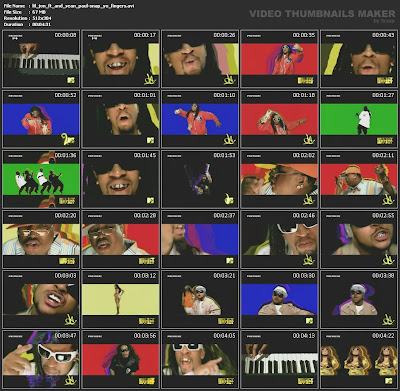
Task: Click the red frame stamped 00:03:56
Action: 120,360
